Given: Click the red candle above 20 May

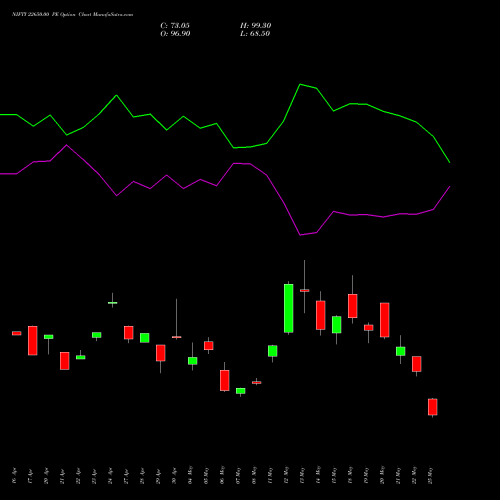Looking at the screenshot, I should (x=385, y=320).
